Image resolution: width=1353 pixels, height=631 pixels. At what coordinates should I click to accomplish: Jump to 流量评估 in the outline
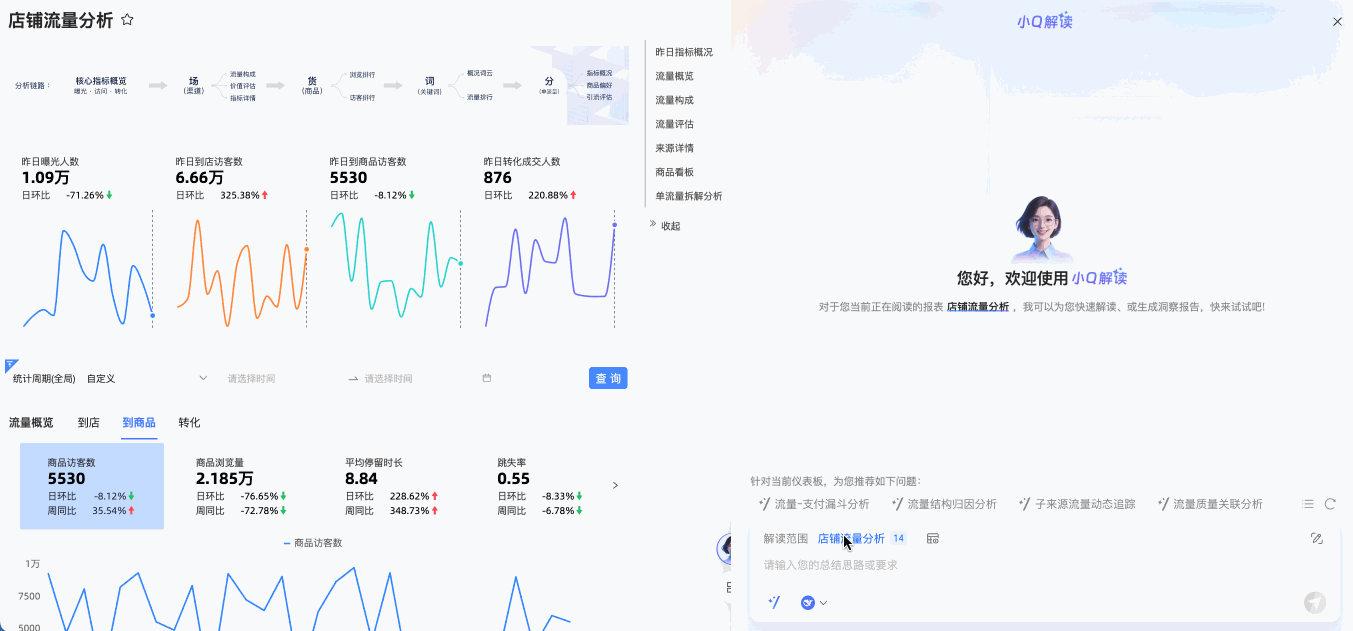[x=674, y=124]
